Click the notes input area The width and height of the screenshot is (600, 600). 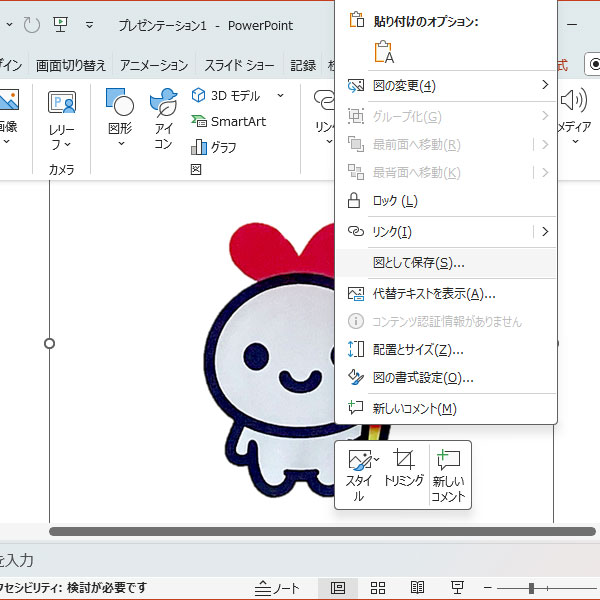click(x=300, y=560)
